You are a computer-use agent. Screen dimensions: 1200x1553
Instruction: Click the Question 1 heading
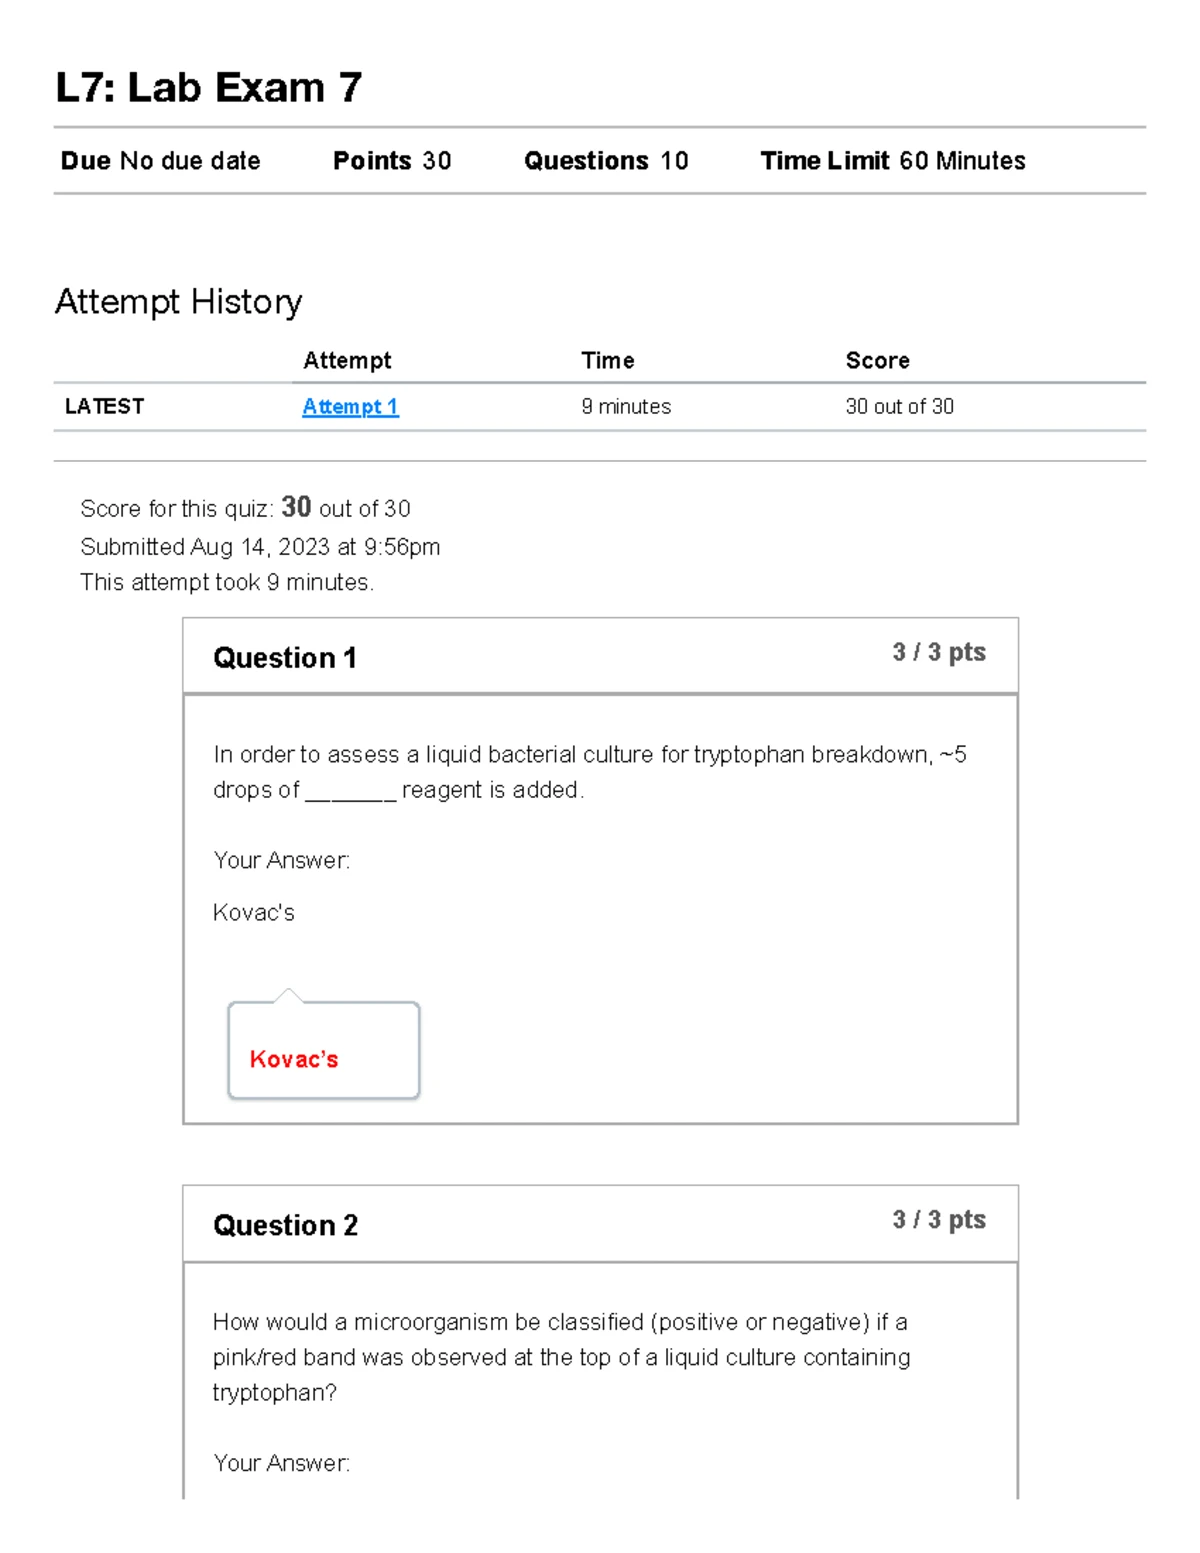[x=285, y=658]
